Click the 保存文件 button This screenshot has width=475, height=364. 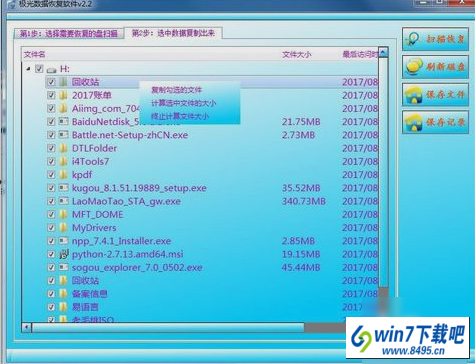click(x=435, y=94)
